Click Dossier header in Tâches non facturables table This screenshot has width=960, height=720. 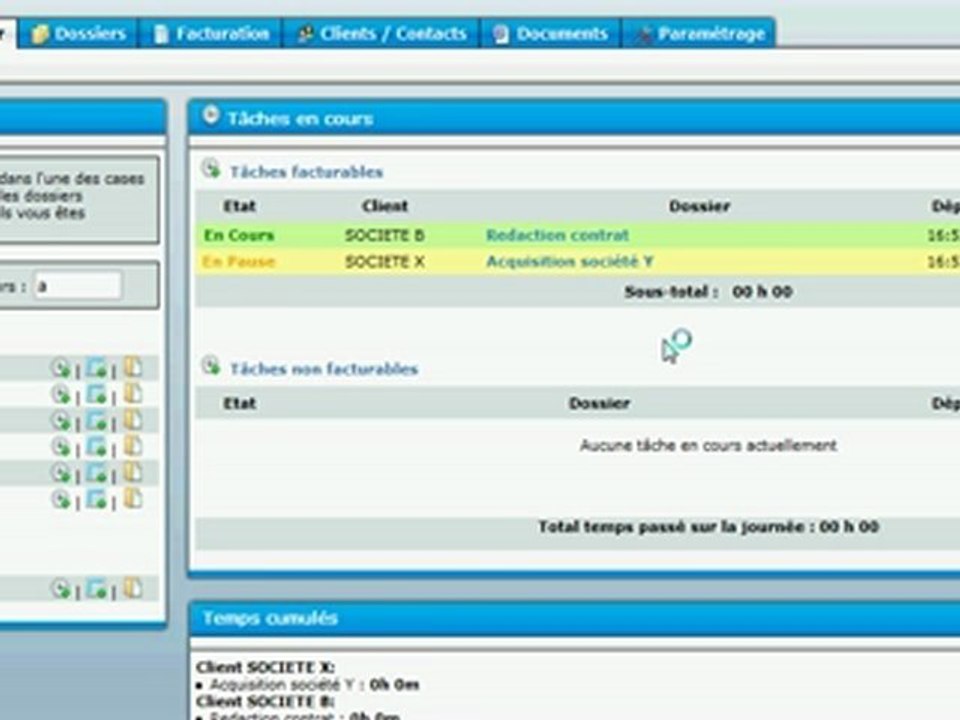pyautogui.click(x=599, y=403)
